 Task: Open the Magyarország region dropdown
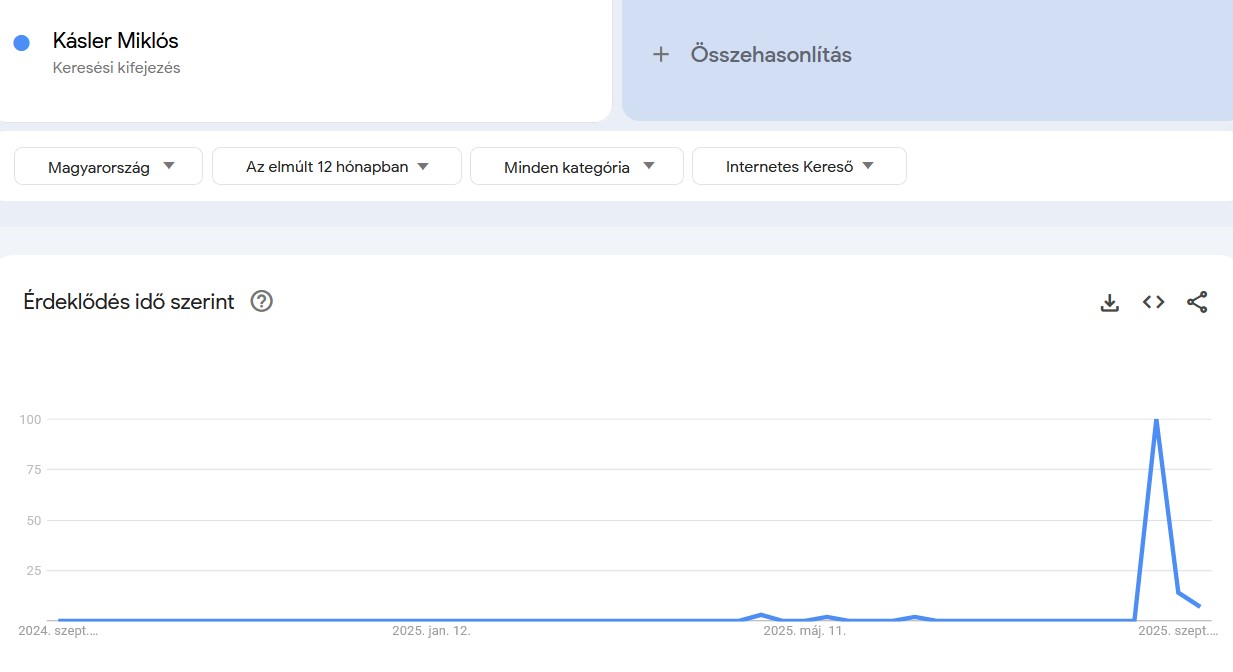coord(107,165)
